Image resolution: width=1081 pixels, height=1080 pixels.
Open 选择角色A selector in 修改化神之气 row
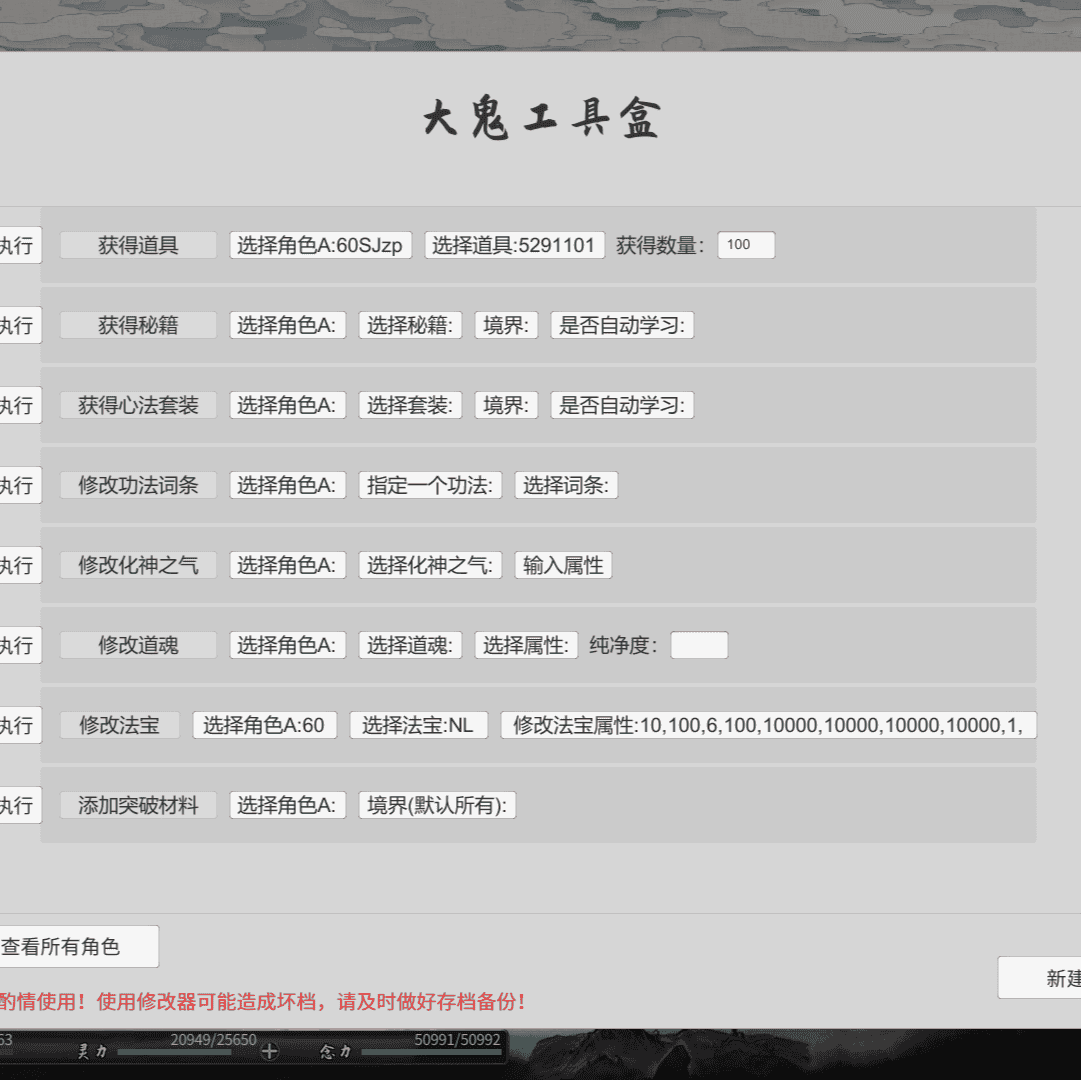point(287,564)
